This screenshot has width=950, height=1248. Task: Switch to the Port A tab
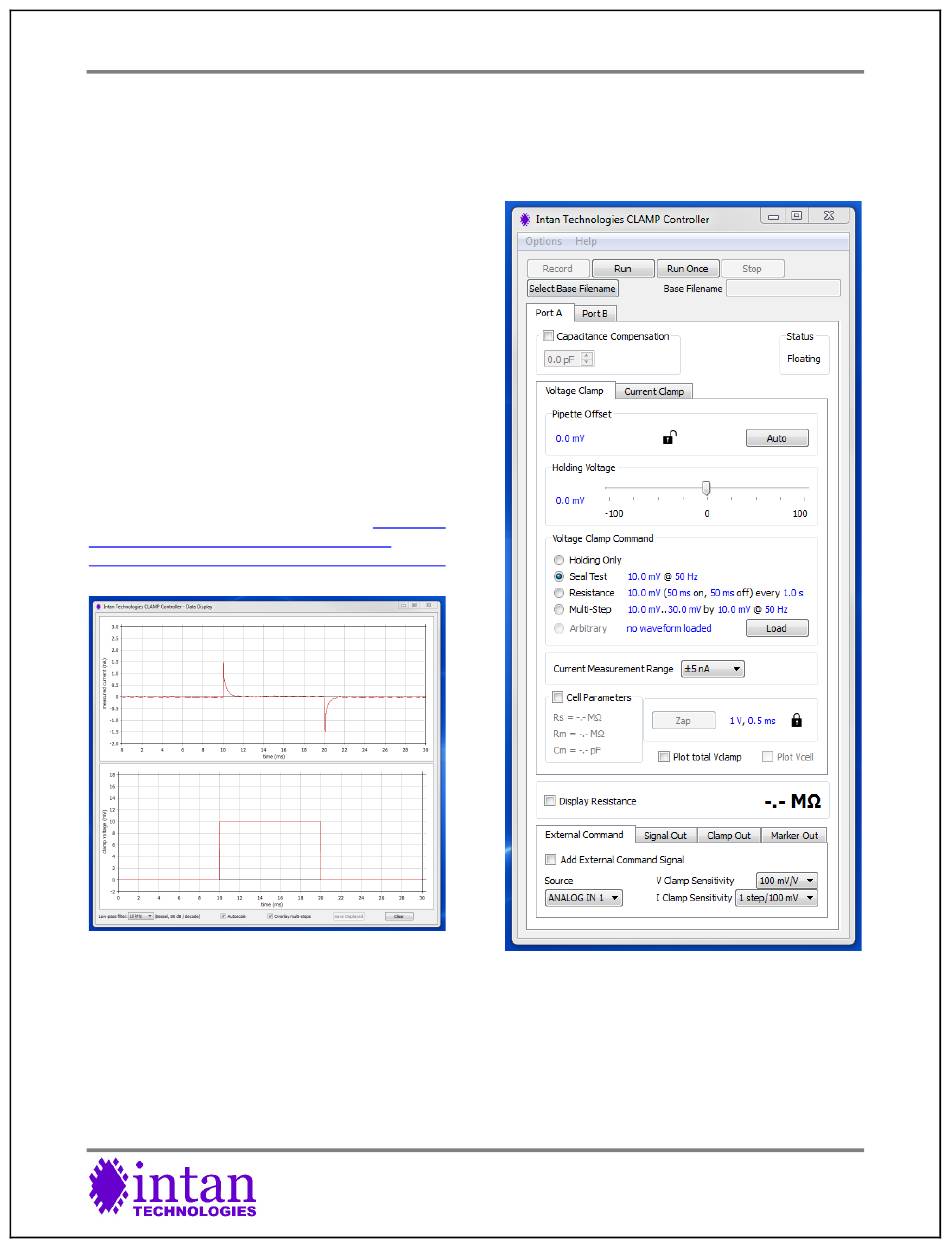tap(550, 313)
